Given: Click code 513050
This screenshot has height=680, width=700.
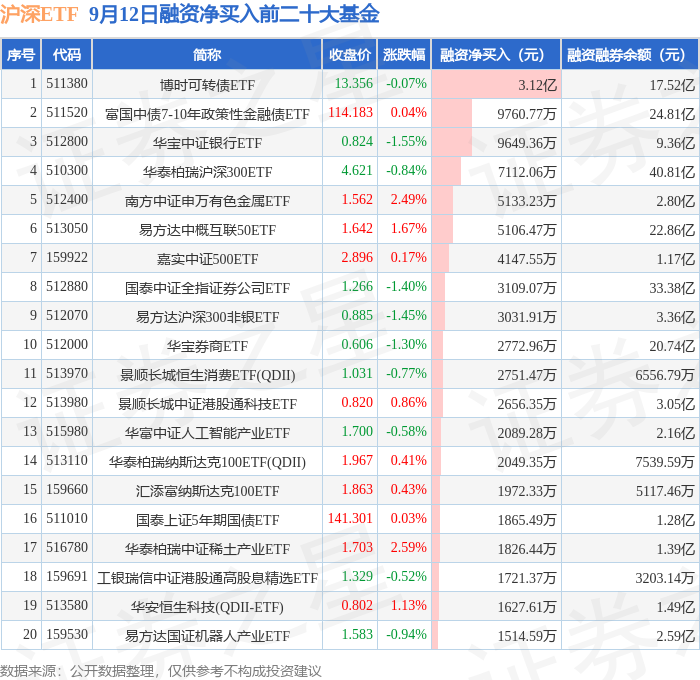Looking at the screenshot, I should tap(67, 229).
